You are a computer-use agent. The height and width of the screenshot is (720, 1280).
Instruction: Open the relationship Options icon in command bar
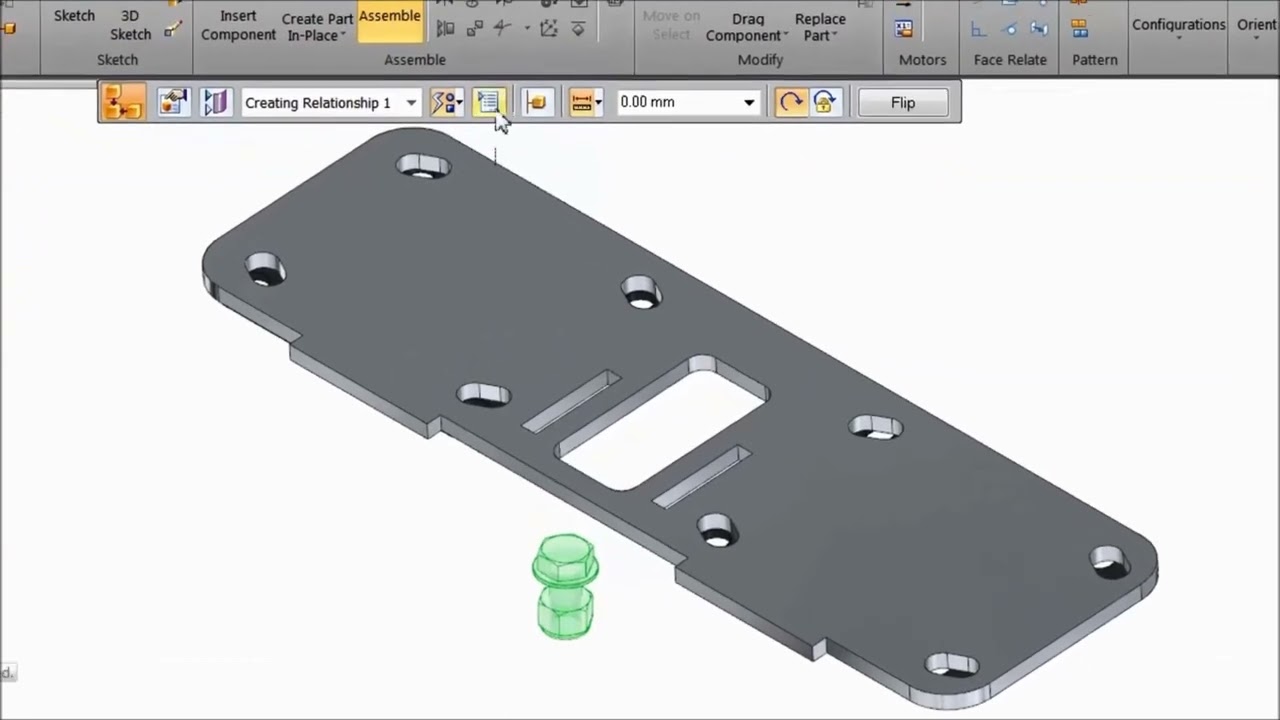(x=173, y=102)
